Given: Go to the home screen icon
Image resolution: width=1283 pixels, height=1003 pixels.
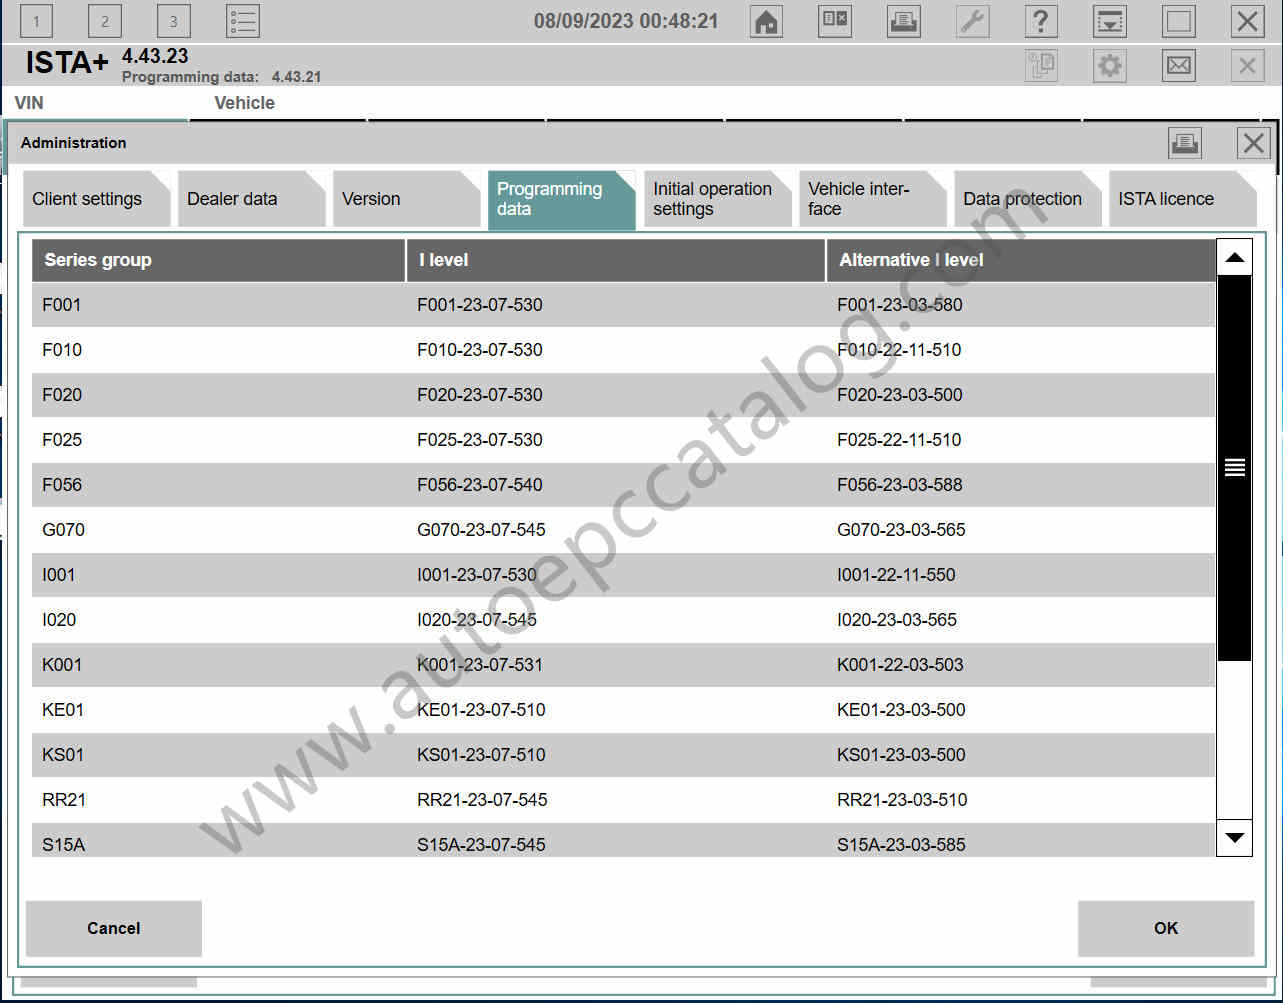Looking at the screenshot, I should tap(766, 21).
